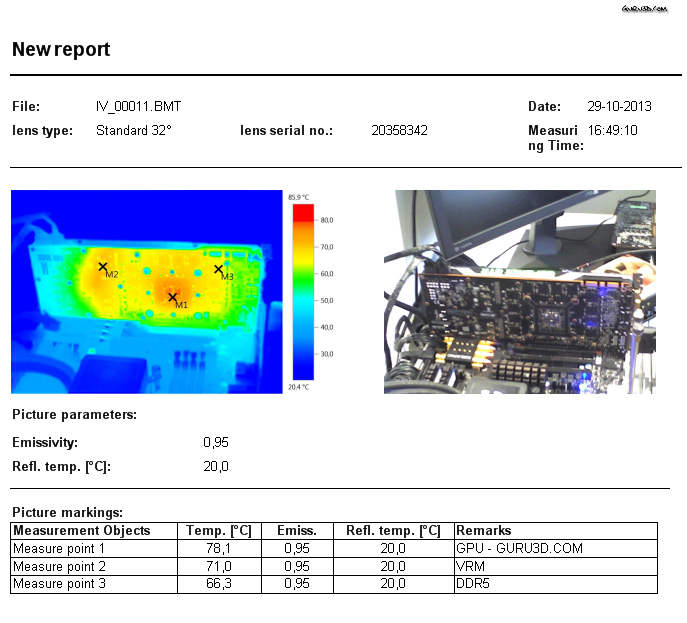Click the 20.4 °C minimum scale label
687x623 pixels.
(298, 386)
